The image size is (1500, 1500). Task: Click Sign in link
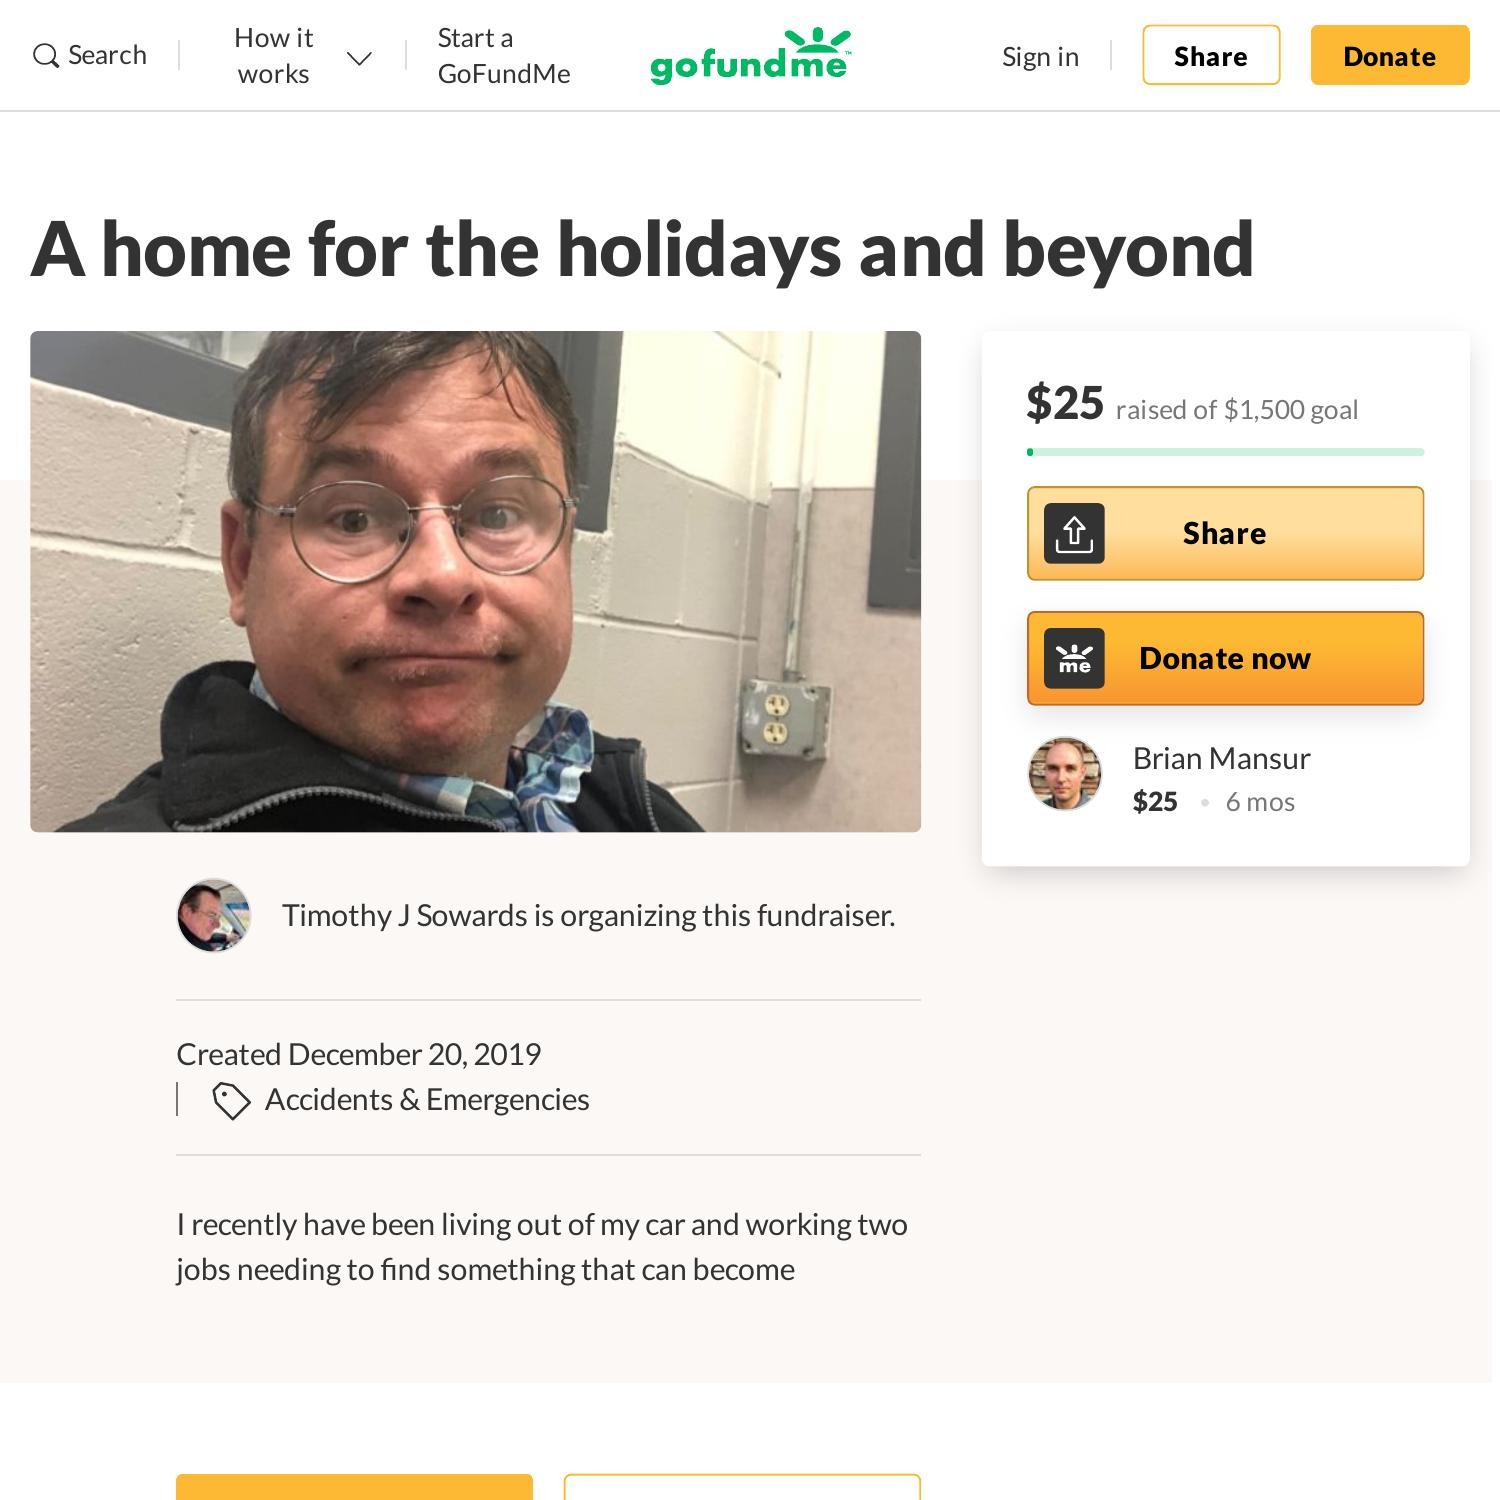point(1040,56)
